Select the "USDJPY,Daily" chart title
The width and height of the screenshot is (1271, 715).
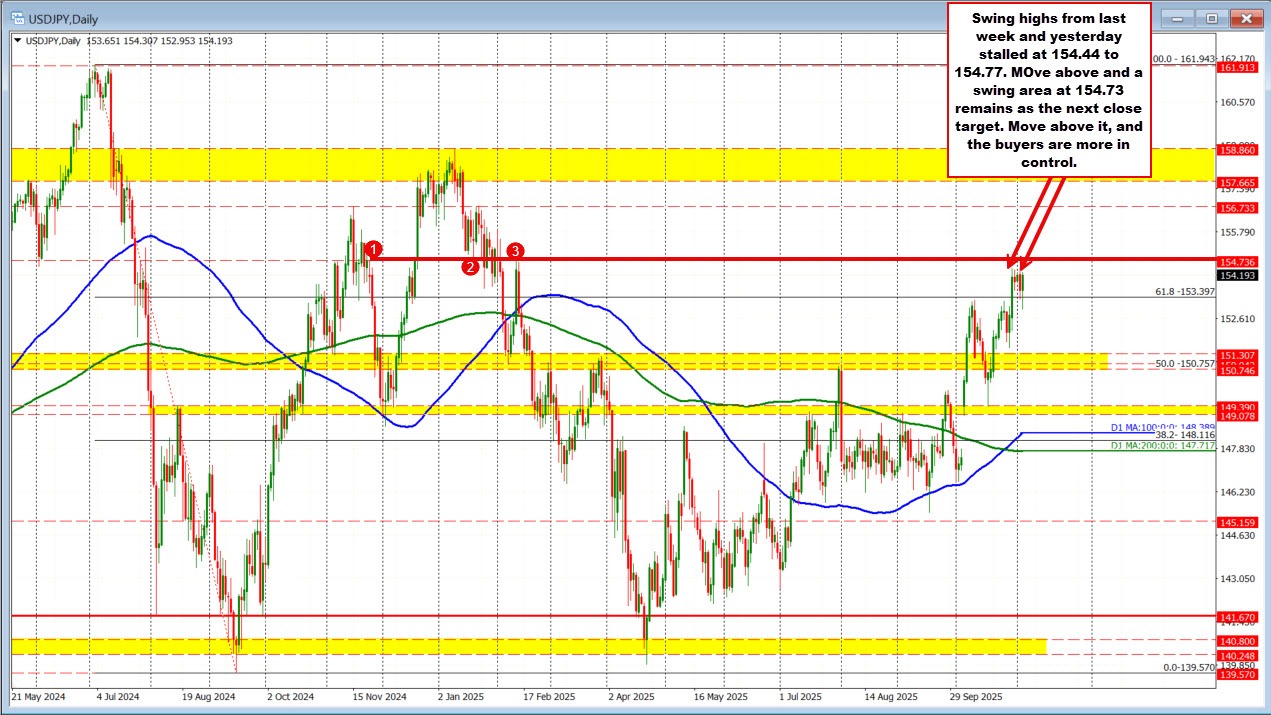pyautogui.click(x=65, y=18)
